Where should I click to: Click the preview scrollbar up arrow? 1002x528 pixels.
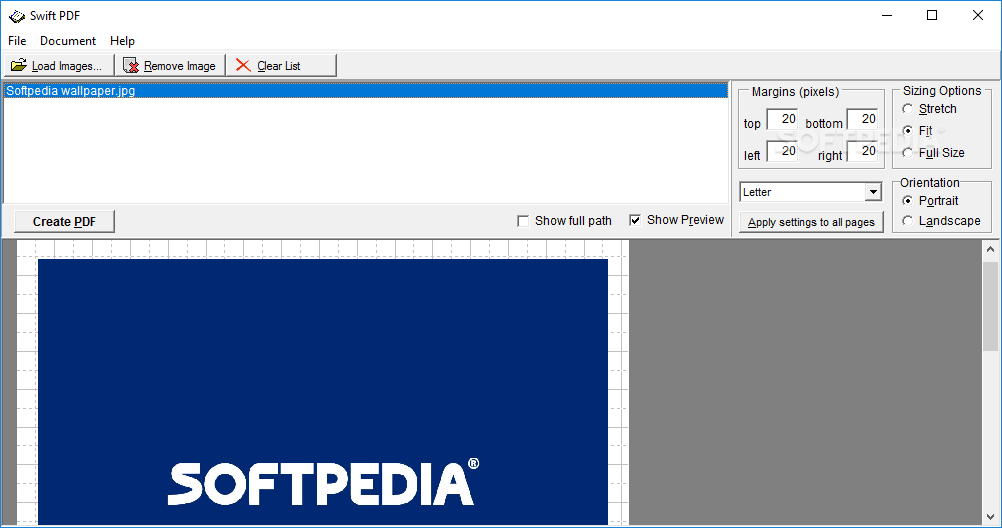(990, 249)
